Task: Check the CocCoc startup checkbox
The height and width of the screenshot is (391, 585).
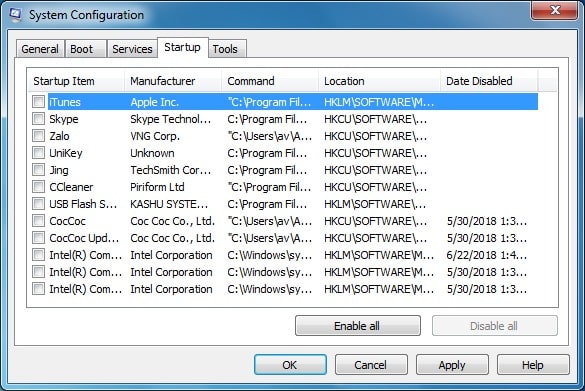Action: click(38, 220)
